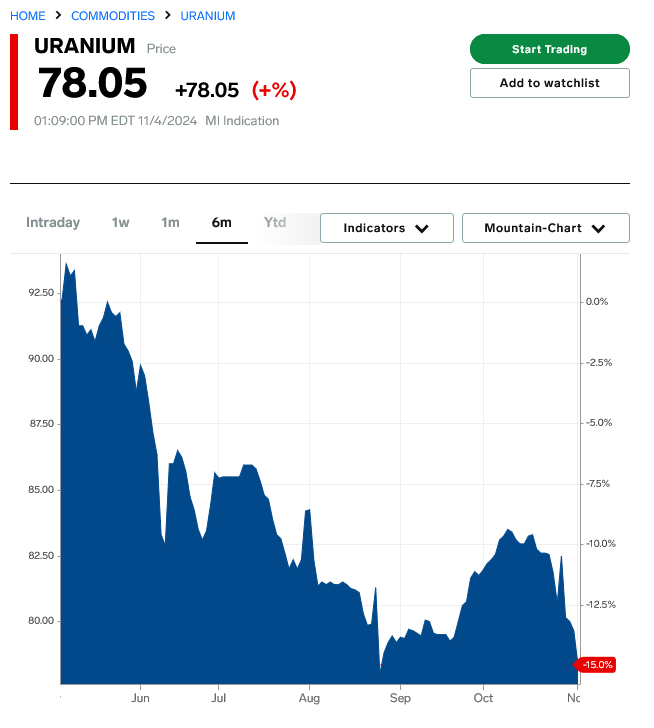Open the COMMODITIES breadcrumb link

point(113,16)
